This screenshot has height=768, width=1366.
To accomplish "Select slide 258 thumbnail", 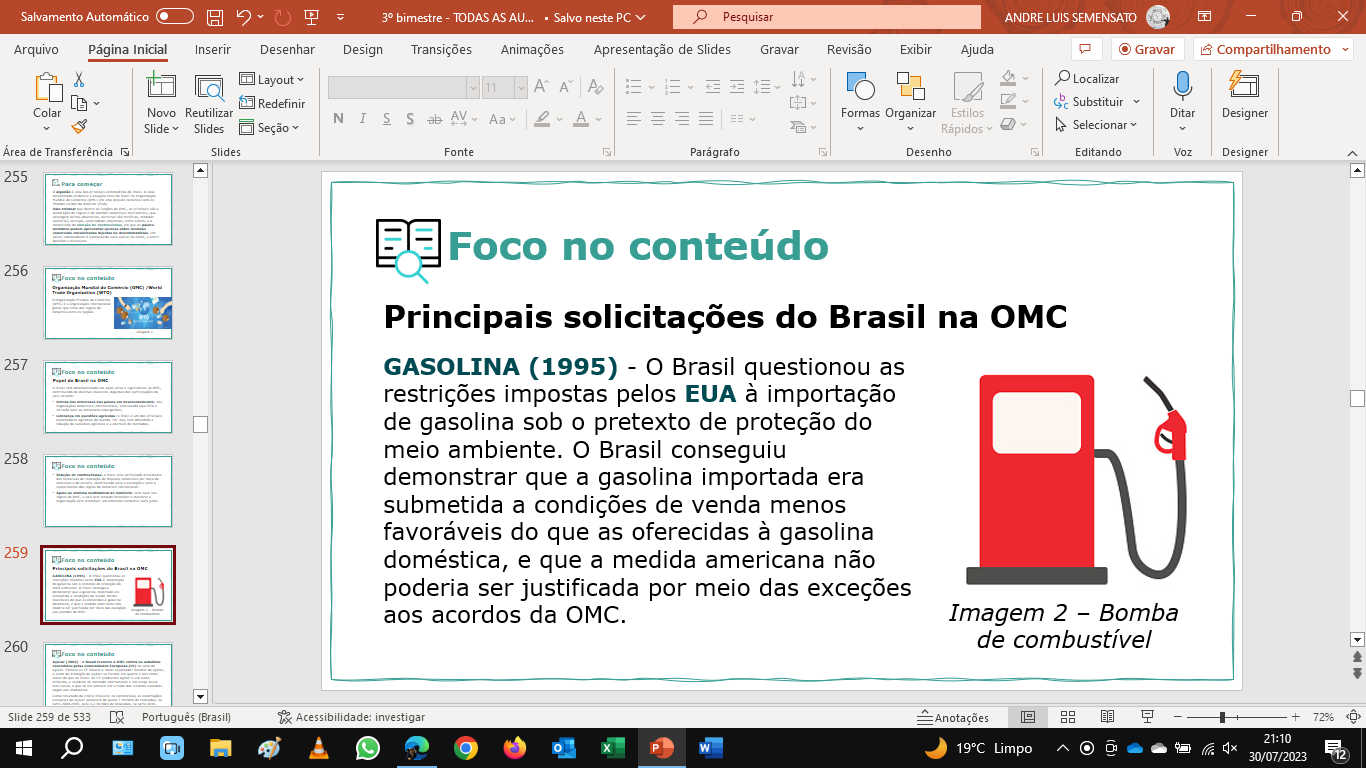I will [x=108, y=491].
